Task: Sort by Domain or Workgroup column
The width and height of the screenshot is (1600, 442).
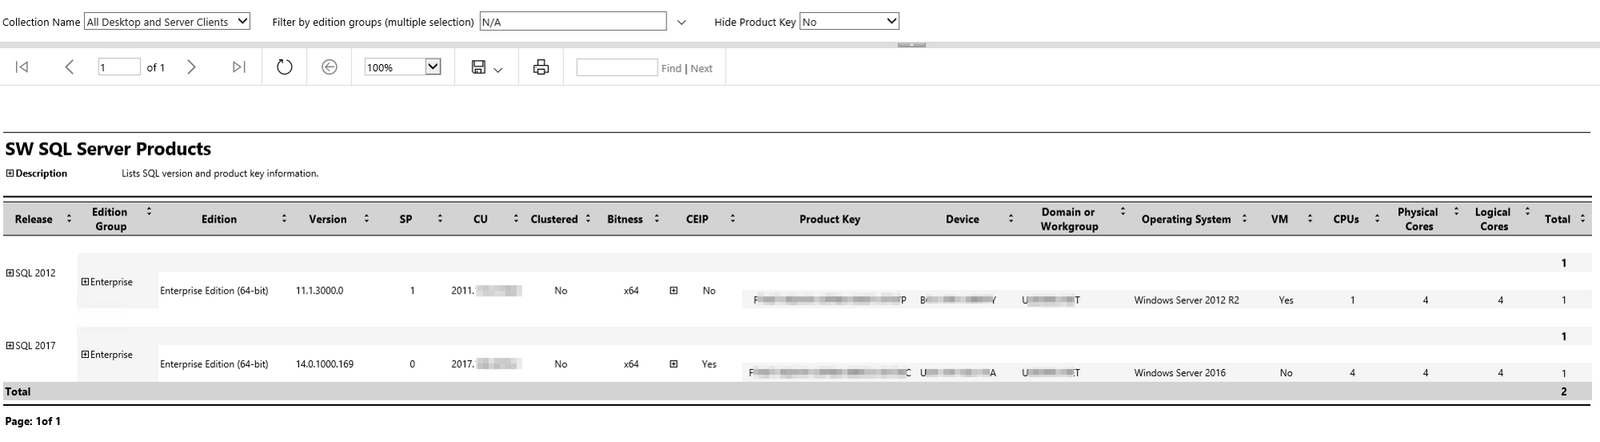Action: [x=1123, y=212]
